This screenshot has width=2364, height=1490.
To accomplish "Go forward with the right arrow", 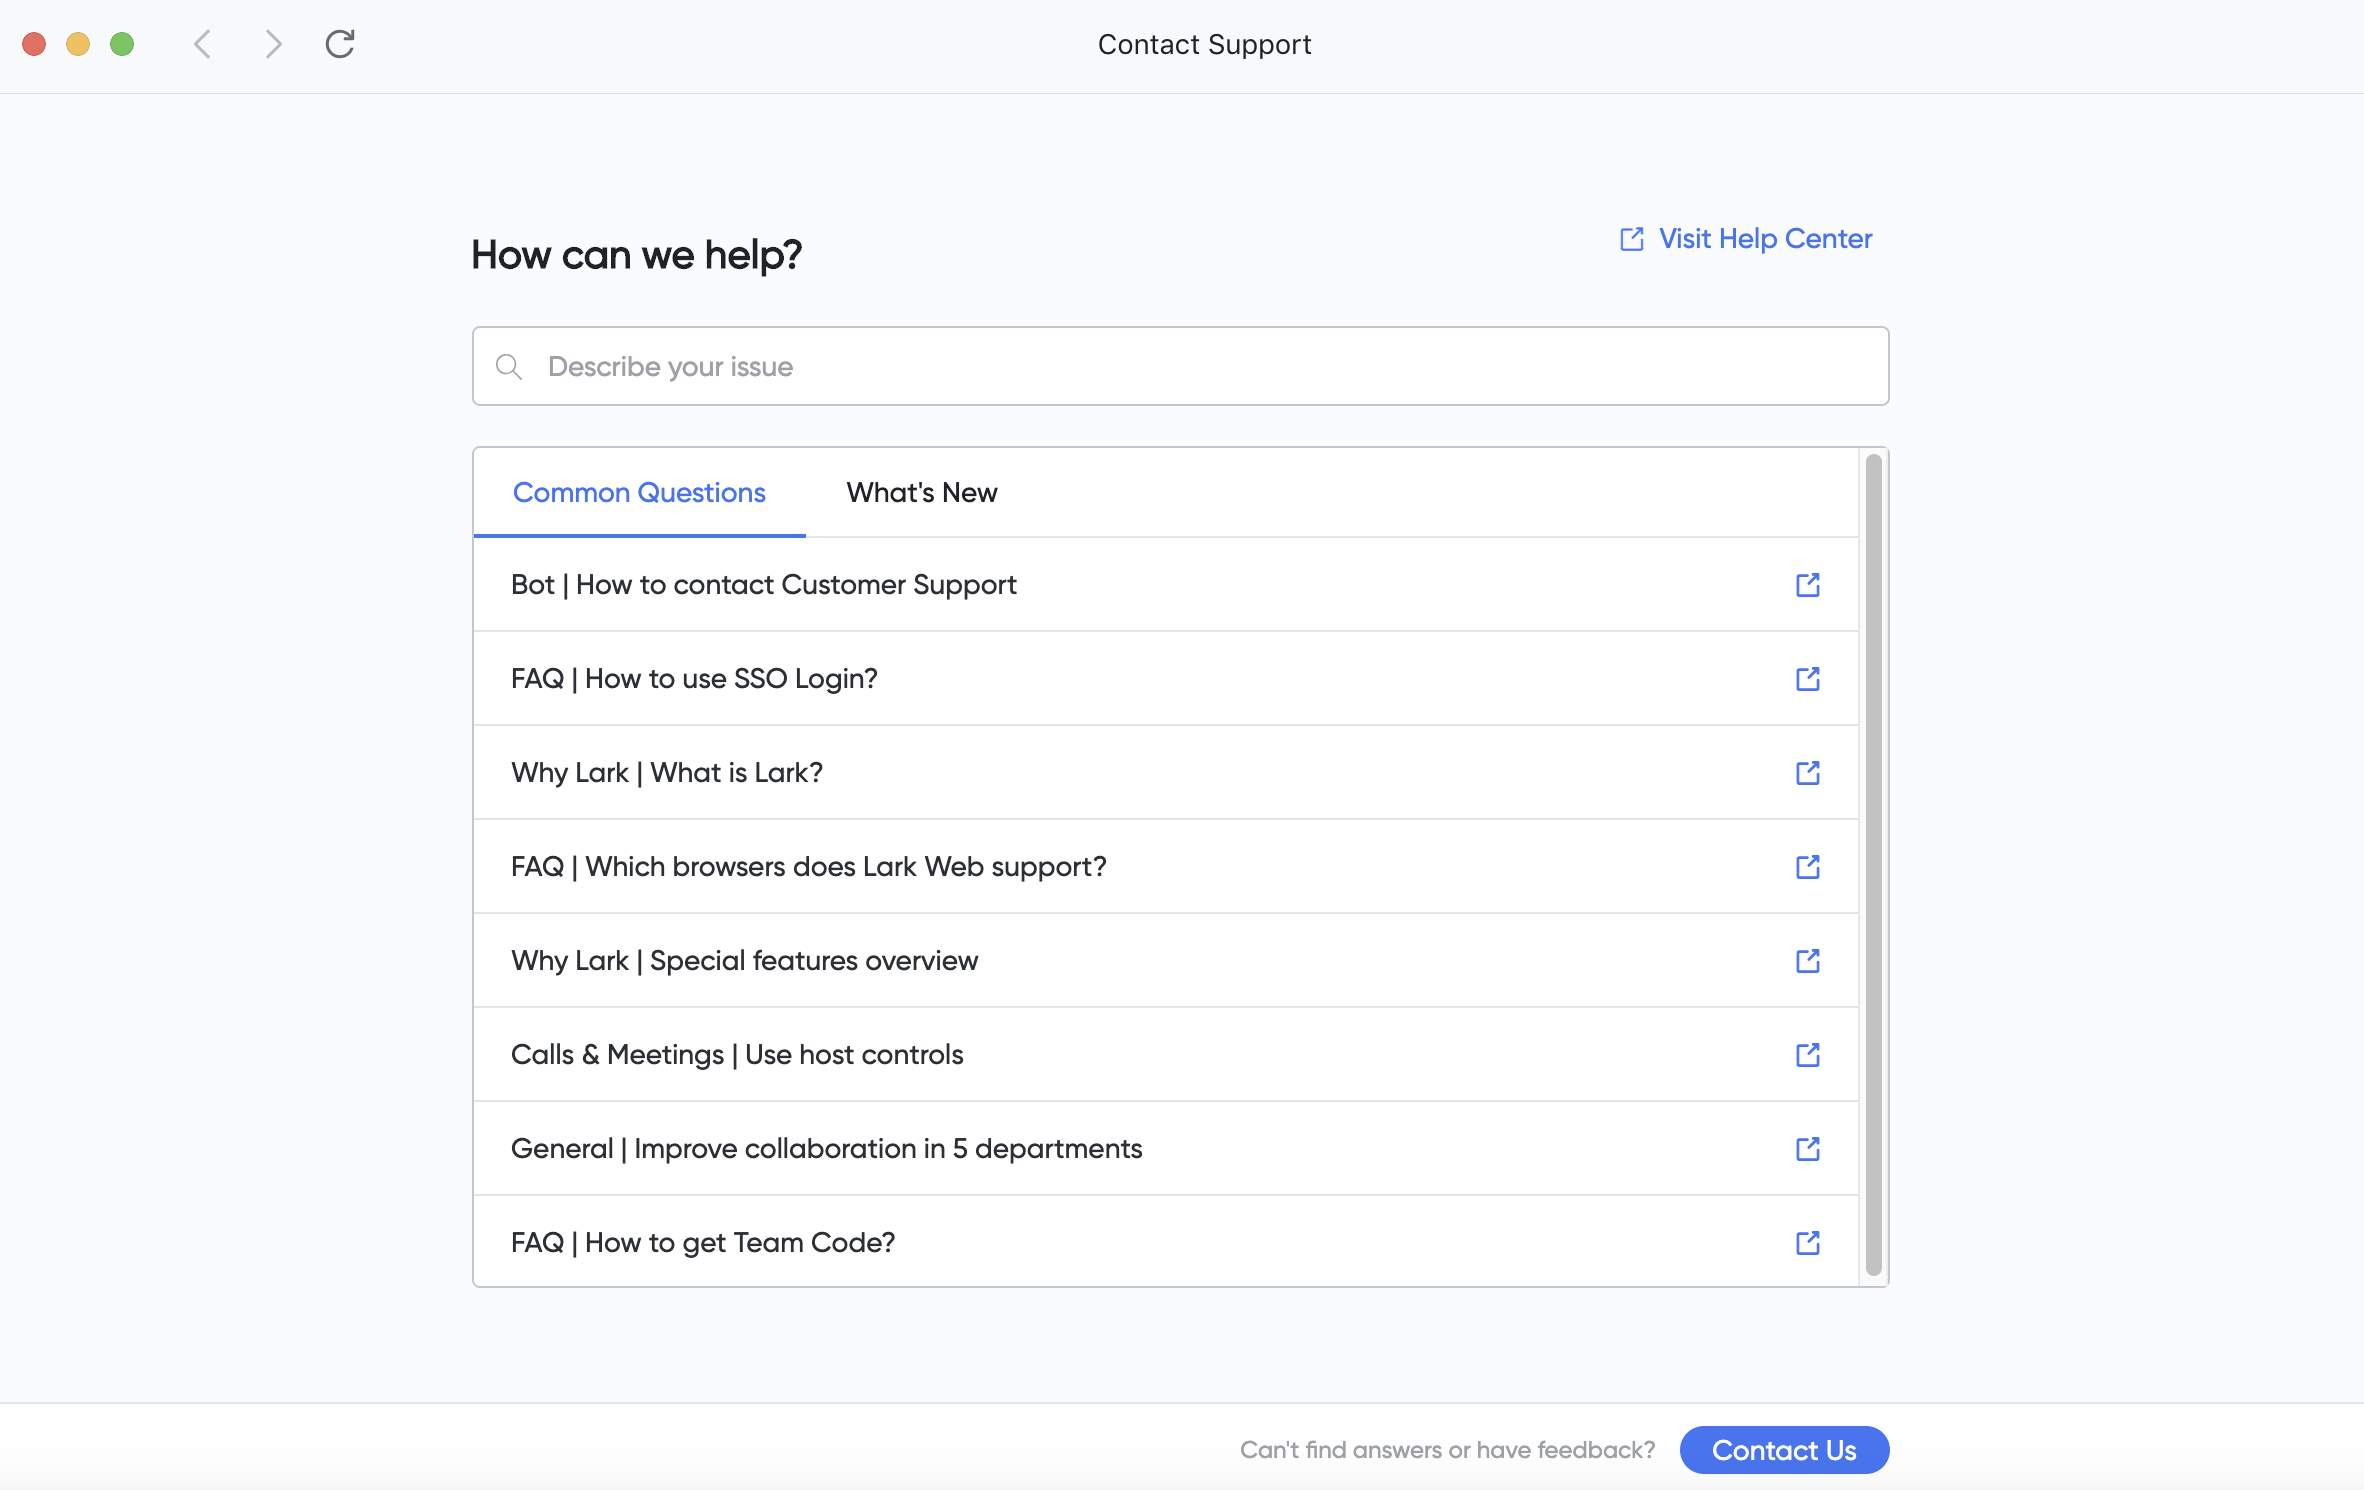I will 273,44.
